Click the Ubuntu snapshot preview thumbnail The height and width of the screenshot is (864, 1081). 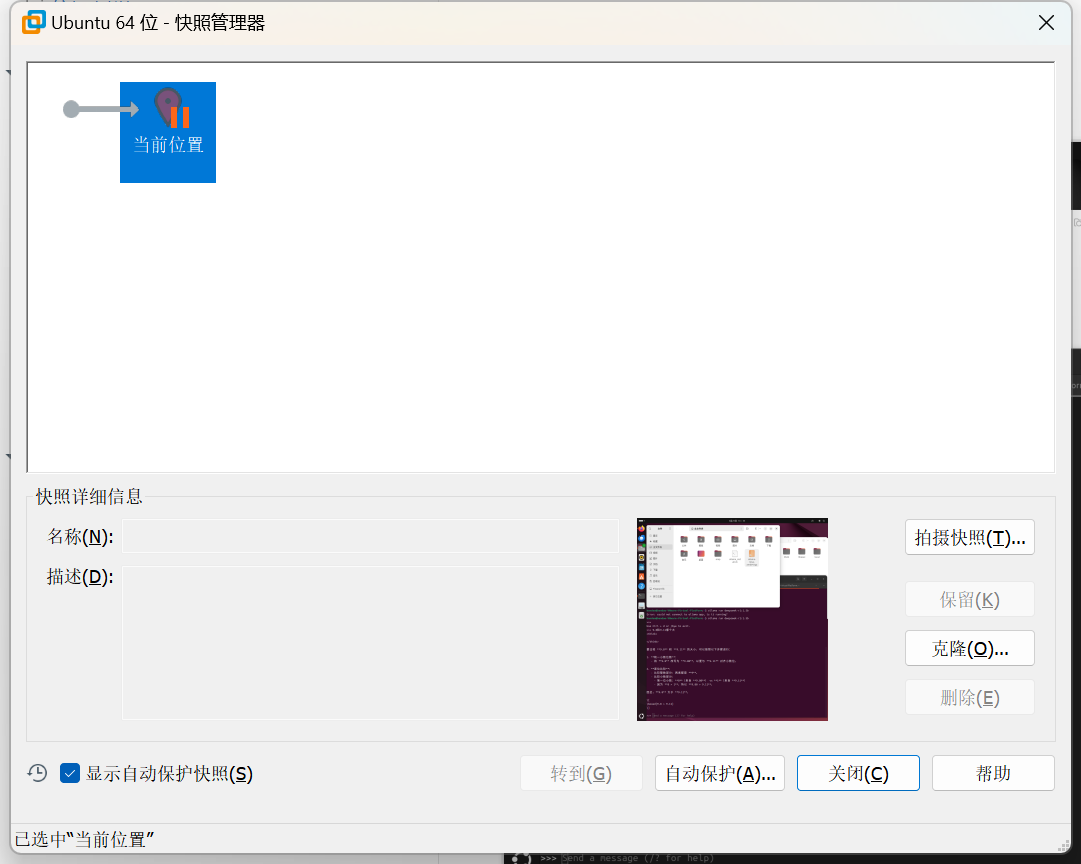click(732, 619)
